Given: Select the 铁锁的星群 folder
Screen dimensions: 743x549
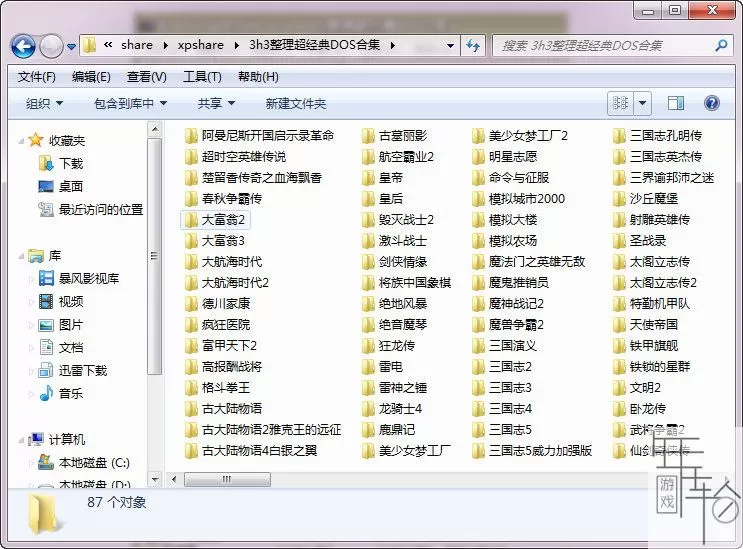Looking at the screenshot, I should 652,367.
